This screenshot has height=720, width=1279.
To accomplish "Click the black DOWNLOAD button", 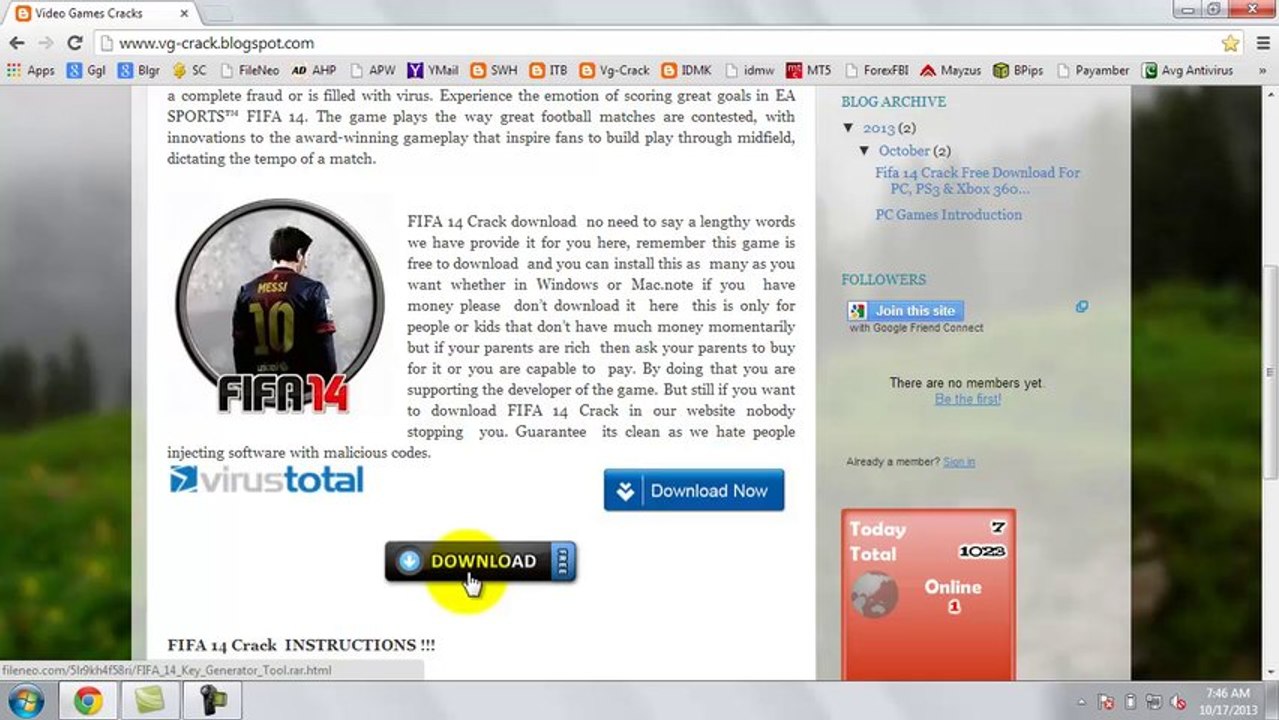I will [481, 561].
